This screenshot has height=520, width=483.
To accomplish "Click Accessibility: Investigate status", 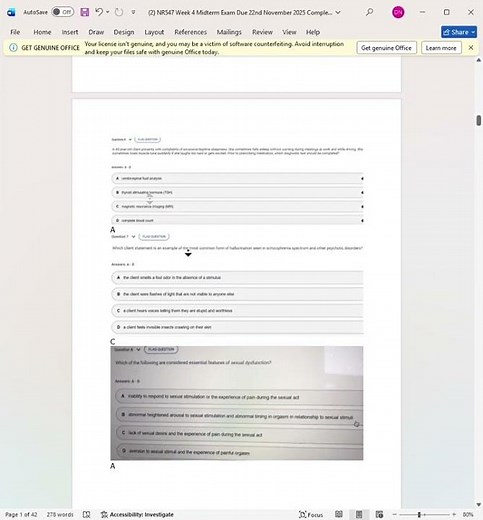I will (x=137, y=514).
